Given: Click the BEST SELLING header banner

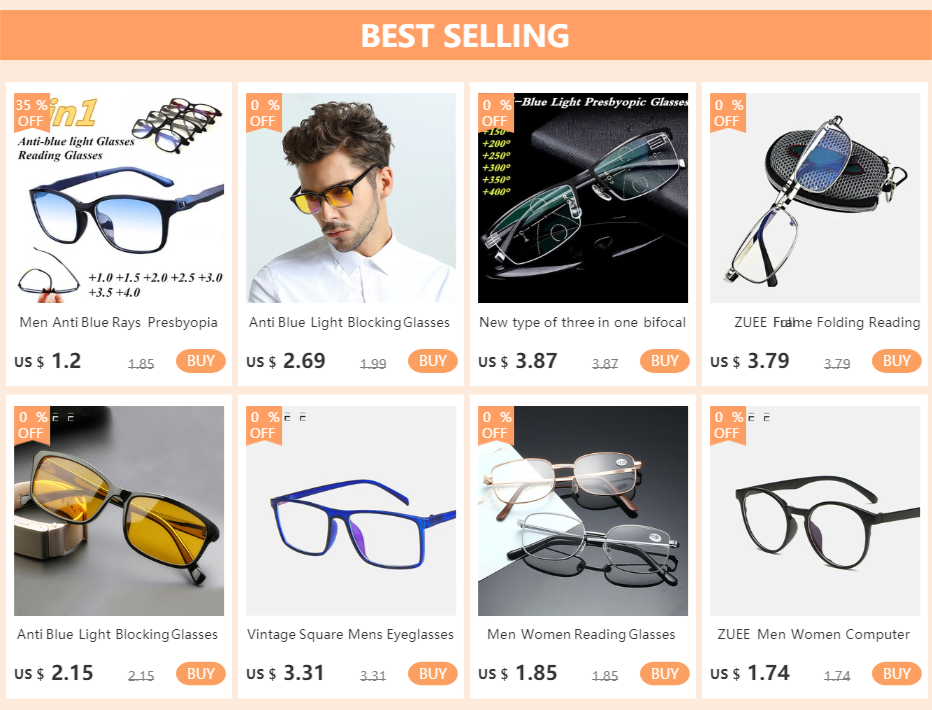Looking at the screenshot, I should (x=466, y=35).
